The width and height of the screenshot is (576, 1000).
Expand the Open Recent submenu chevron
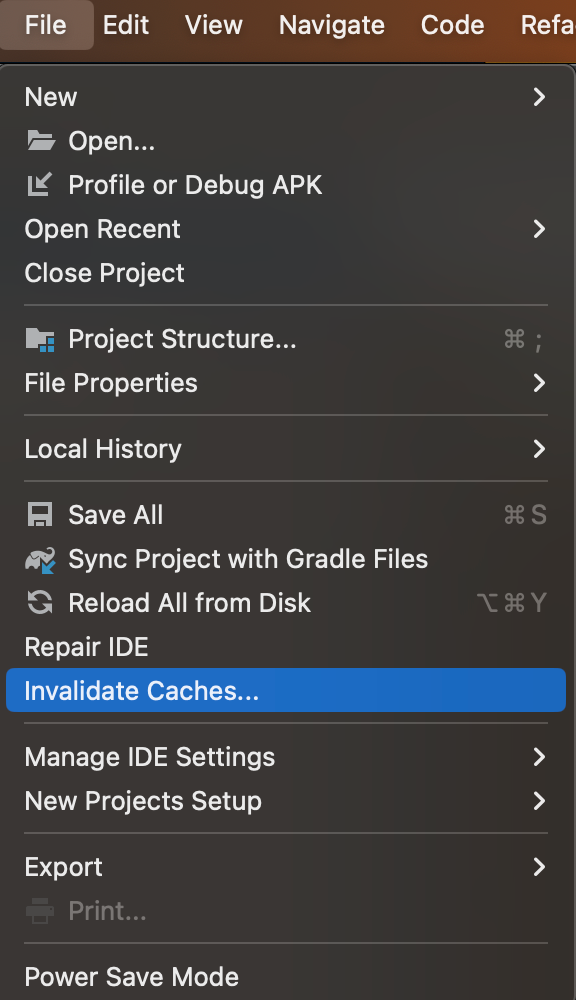click(x=539, y=229)
